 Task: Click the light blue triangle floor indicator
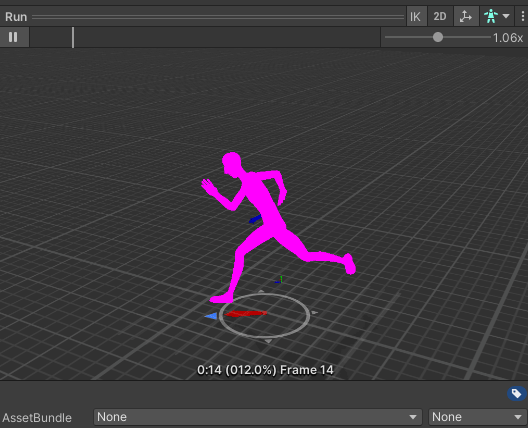tap(211, 316)
